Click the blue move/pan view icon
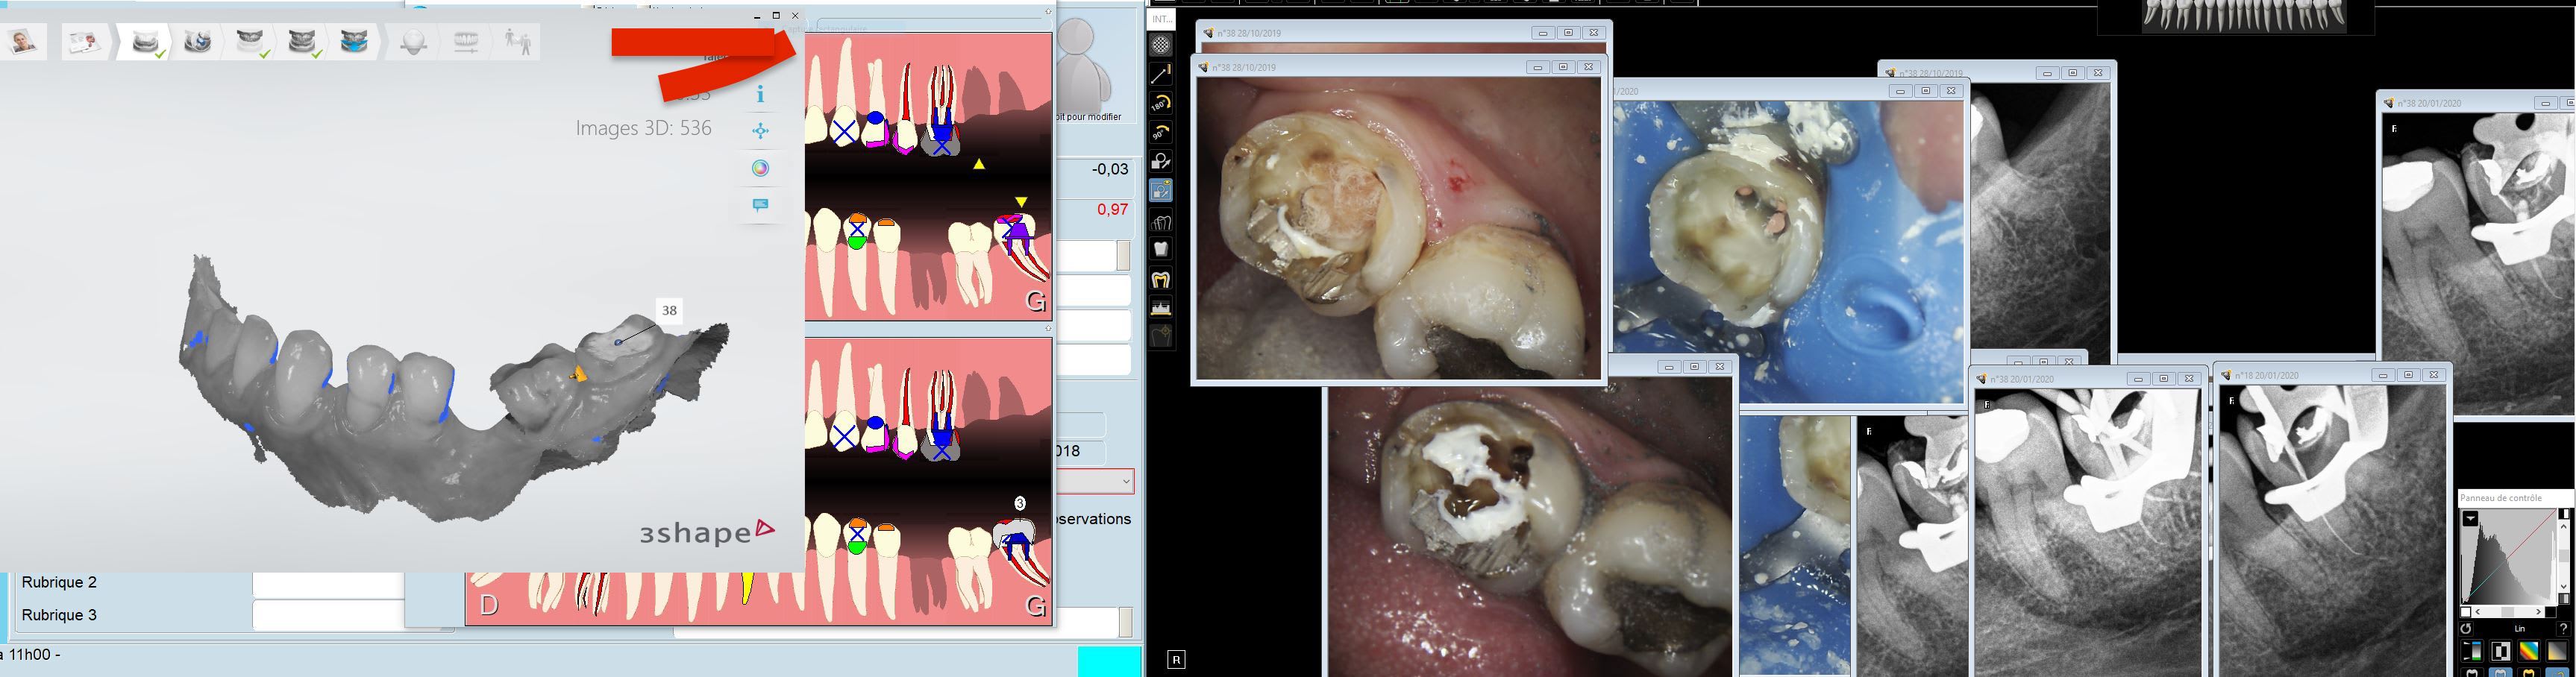The width and height of the screenshot is (2576, 677). point(760,131)
